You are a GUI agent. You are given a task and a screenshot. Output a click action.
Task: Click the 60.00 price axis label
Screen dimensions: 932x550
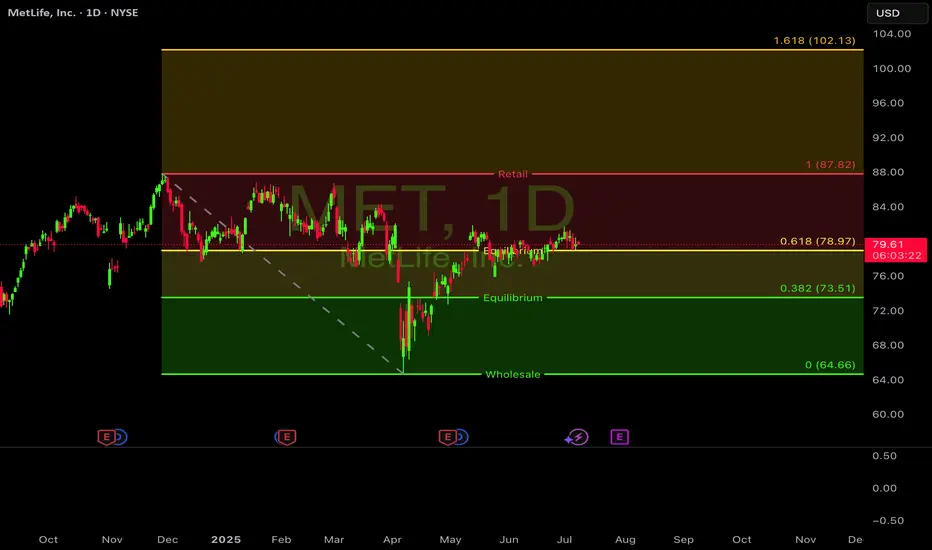coord(888,414)
